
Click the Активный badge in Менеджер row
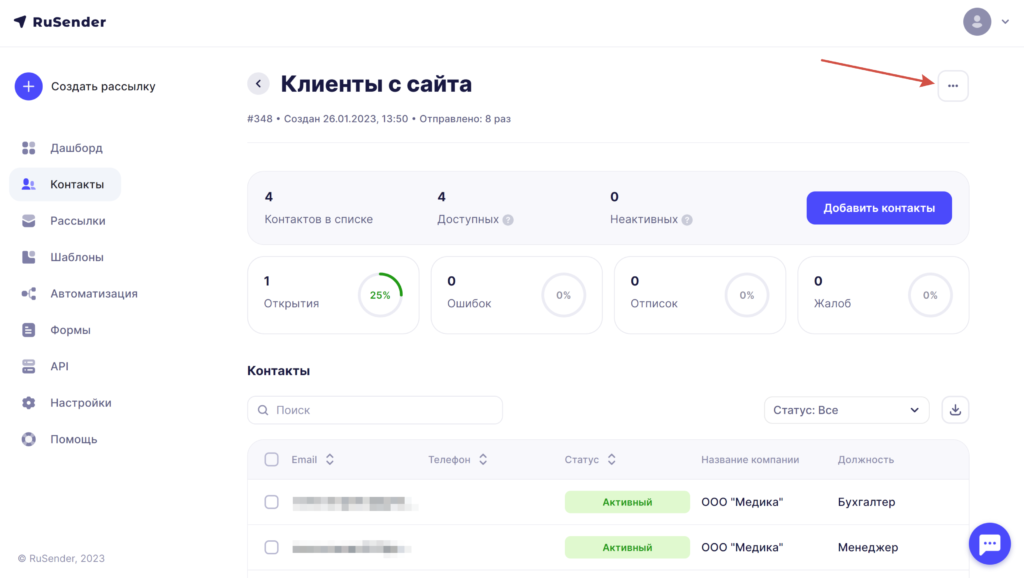point(627,547)
